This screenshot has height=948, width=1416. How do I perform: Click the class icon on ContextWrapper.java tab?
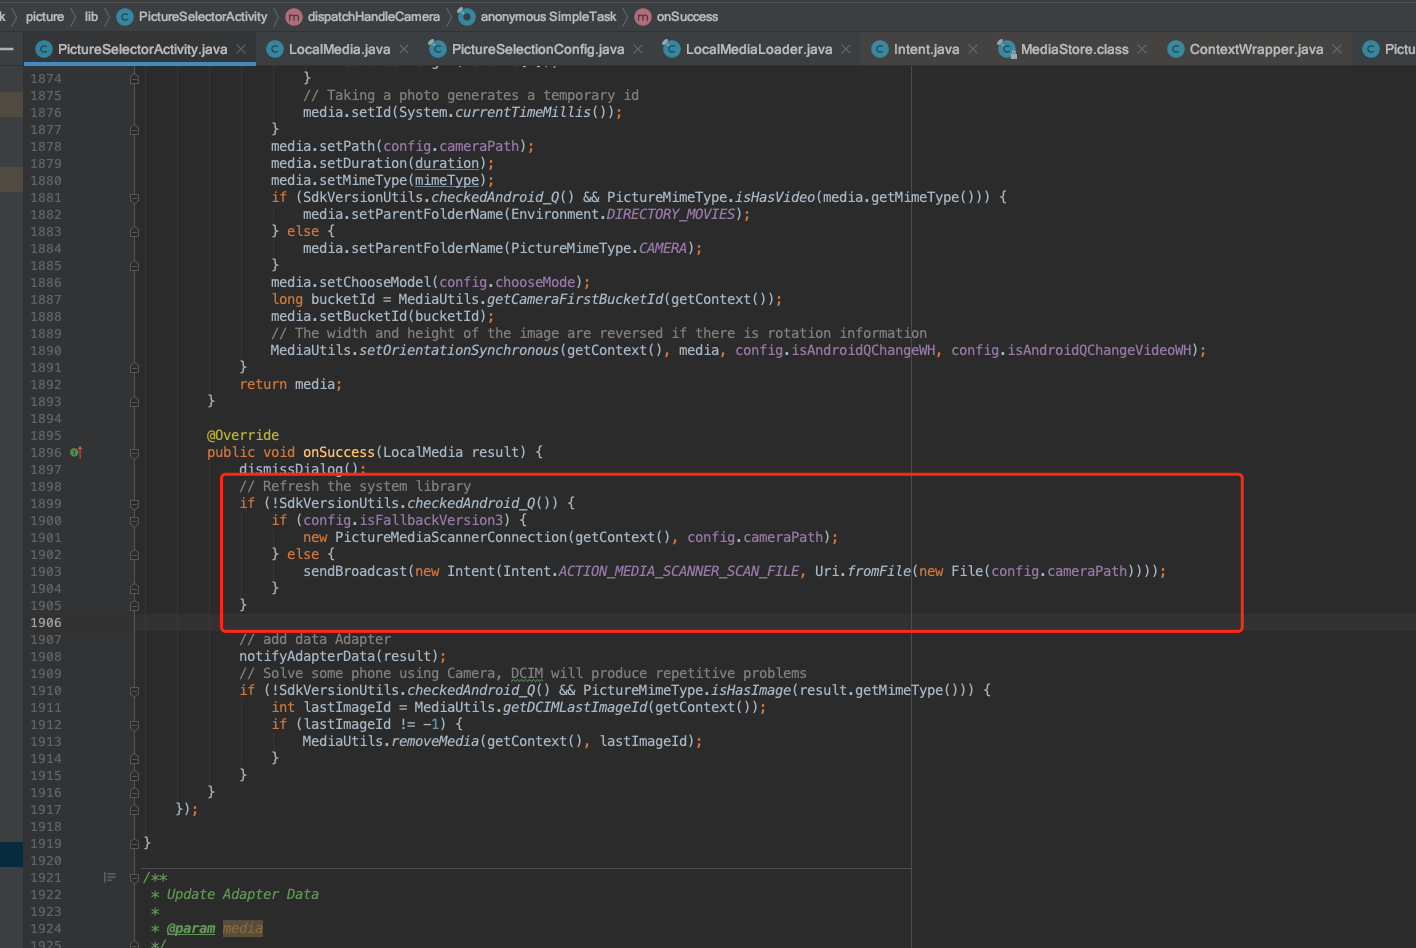click(x=1176, y=47)
